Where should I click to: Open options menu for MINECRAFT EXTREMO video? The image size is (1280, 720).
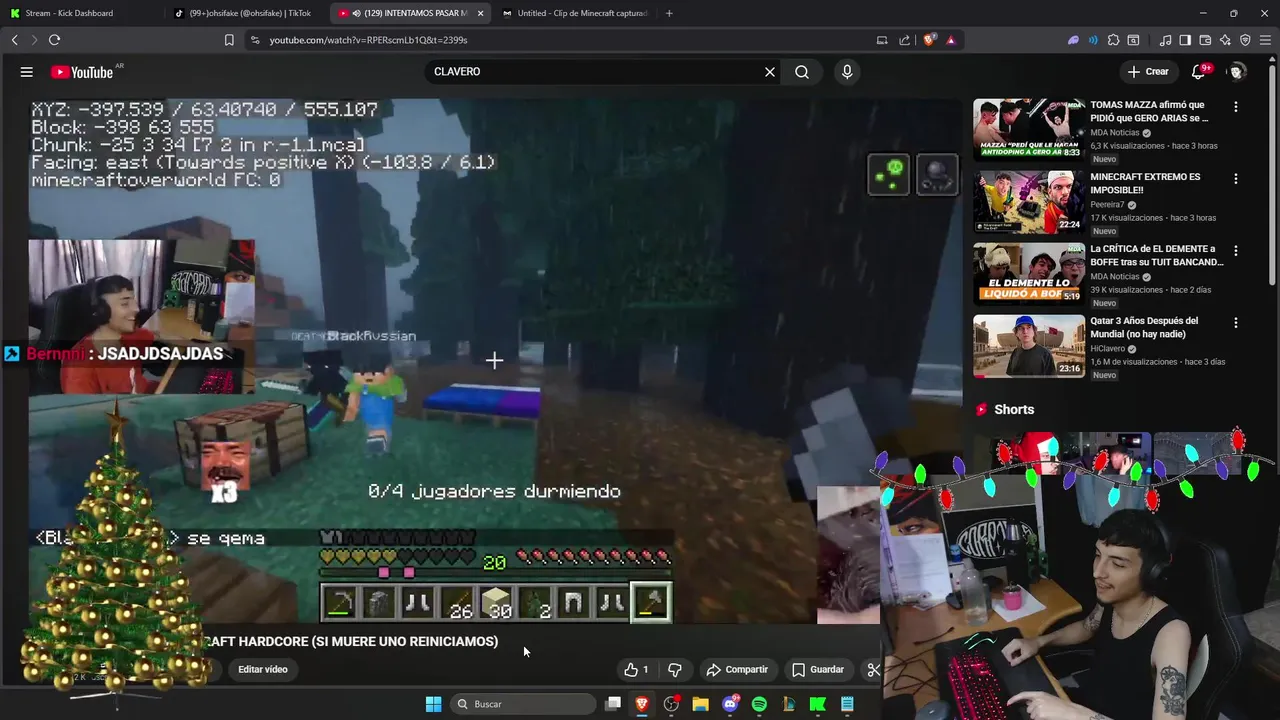(x=1235, y=179)
